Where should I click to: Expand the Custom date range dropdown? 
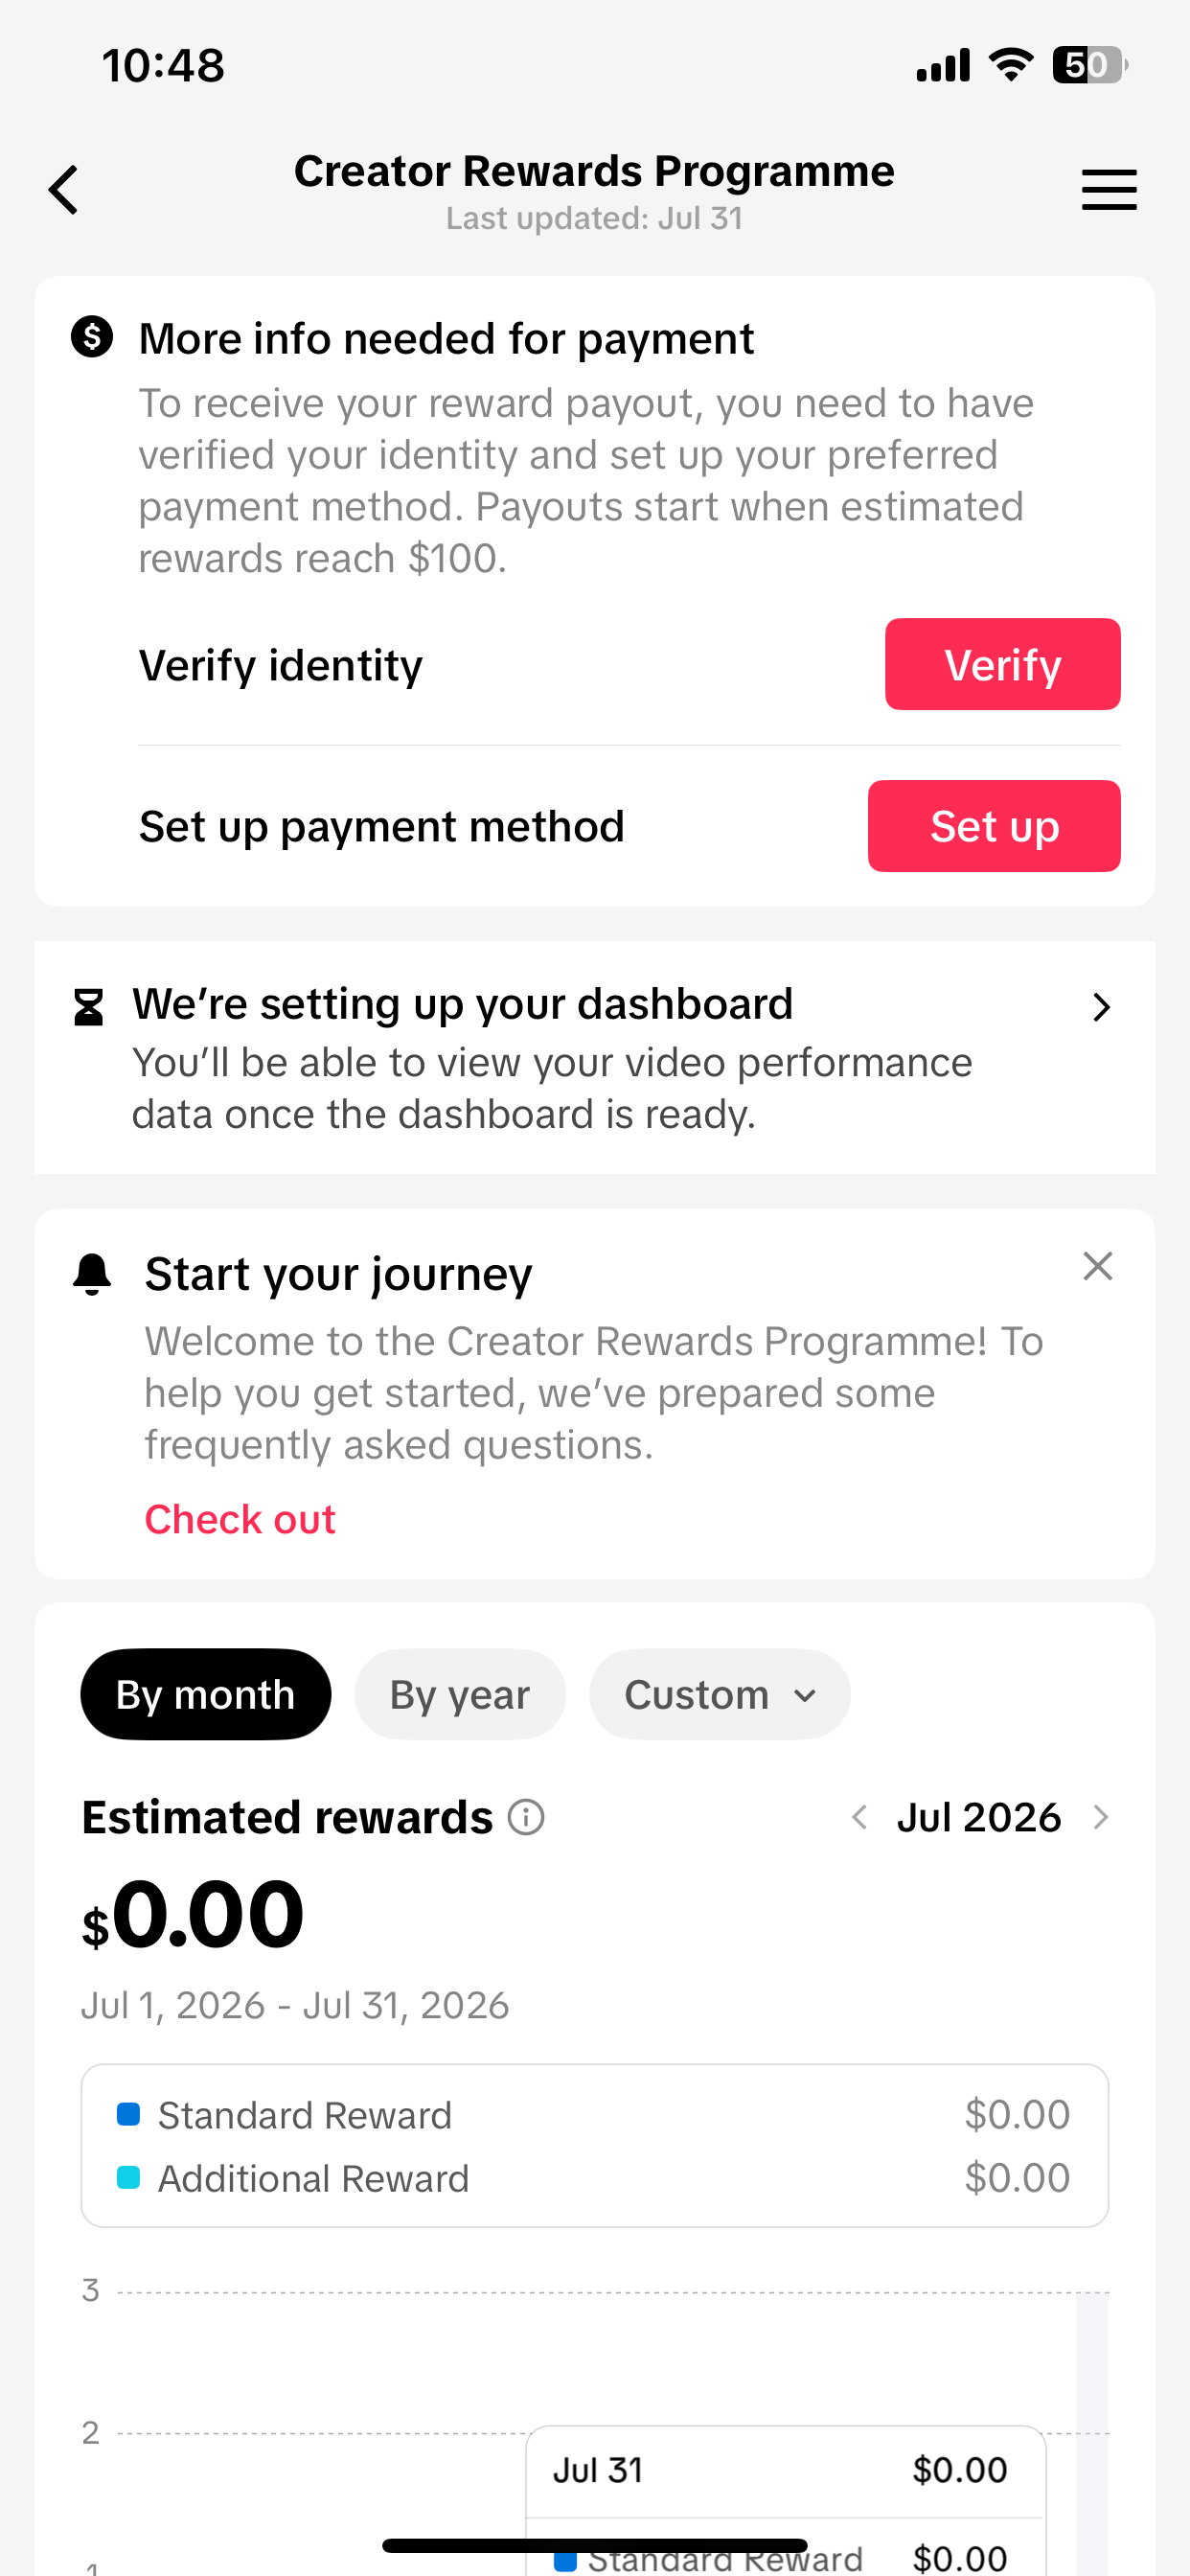(720, 1695)
